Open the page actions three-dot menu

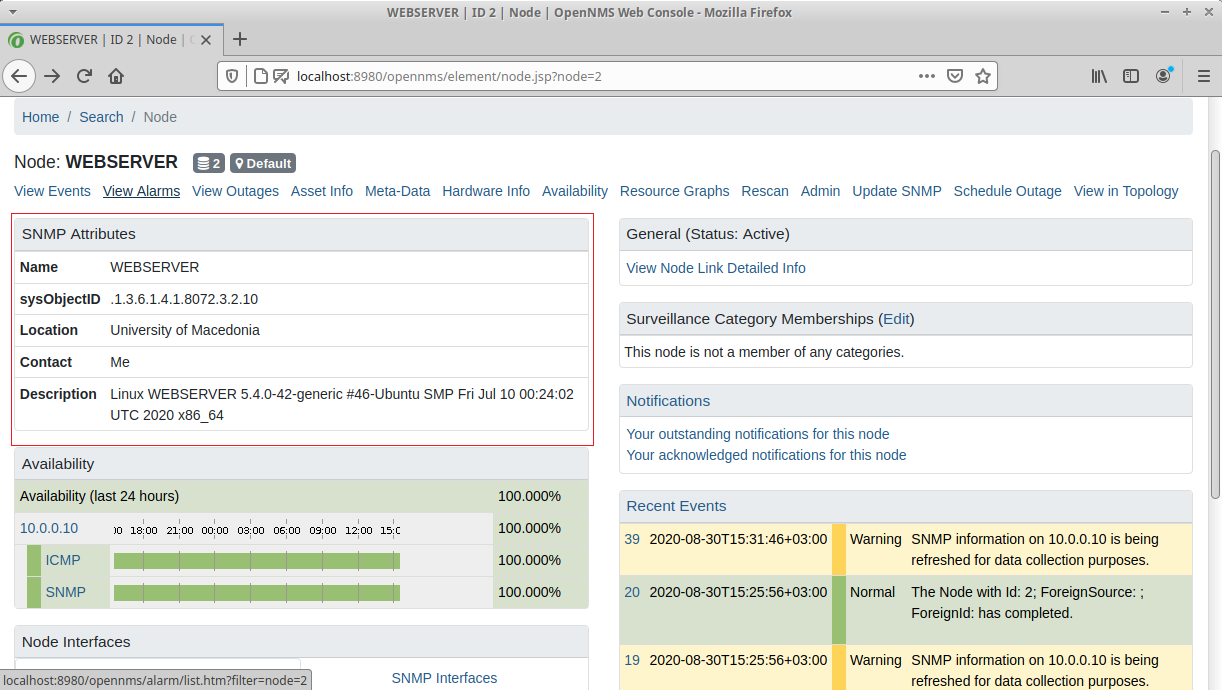pyautogui.click(x=927, y=76)
